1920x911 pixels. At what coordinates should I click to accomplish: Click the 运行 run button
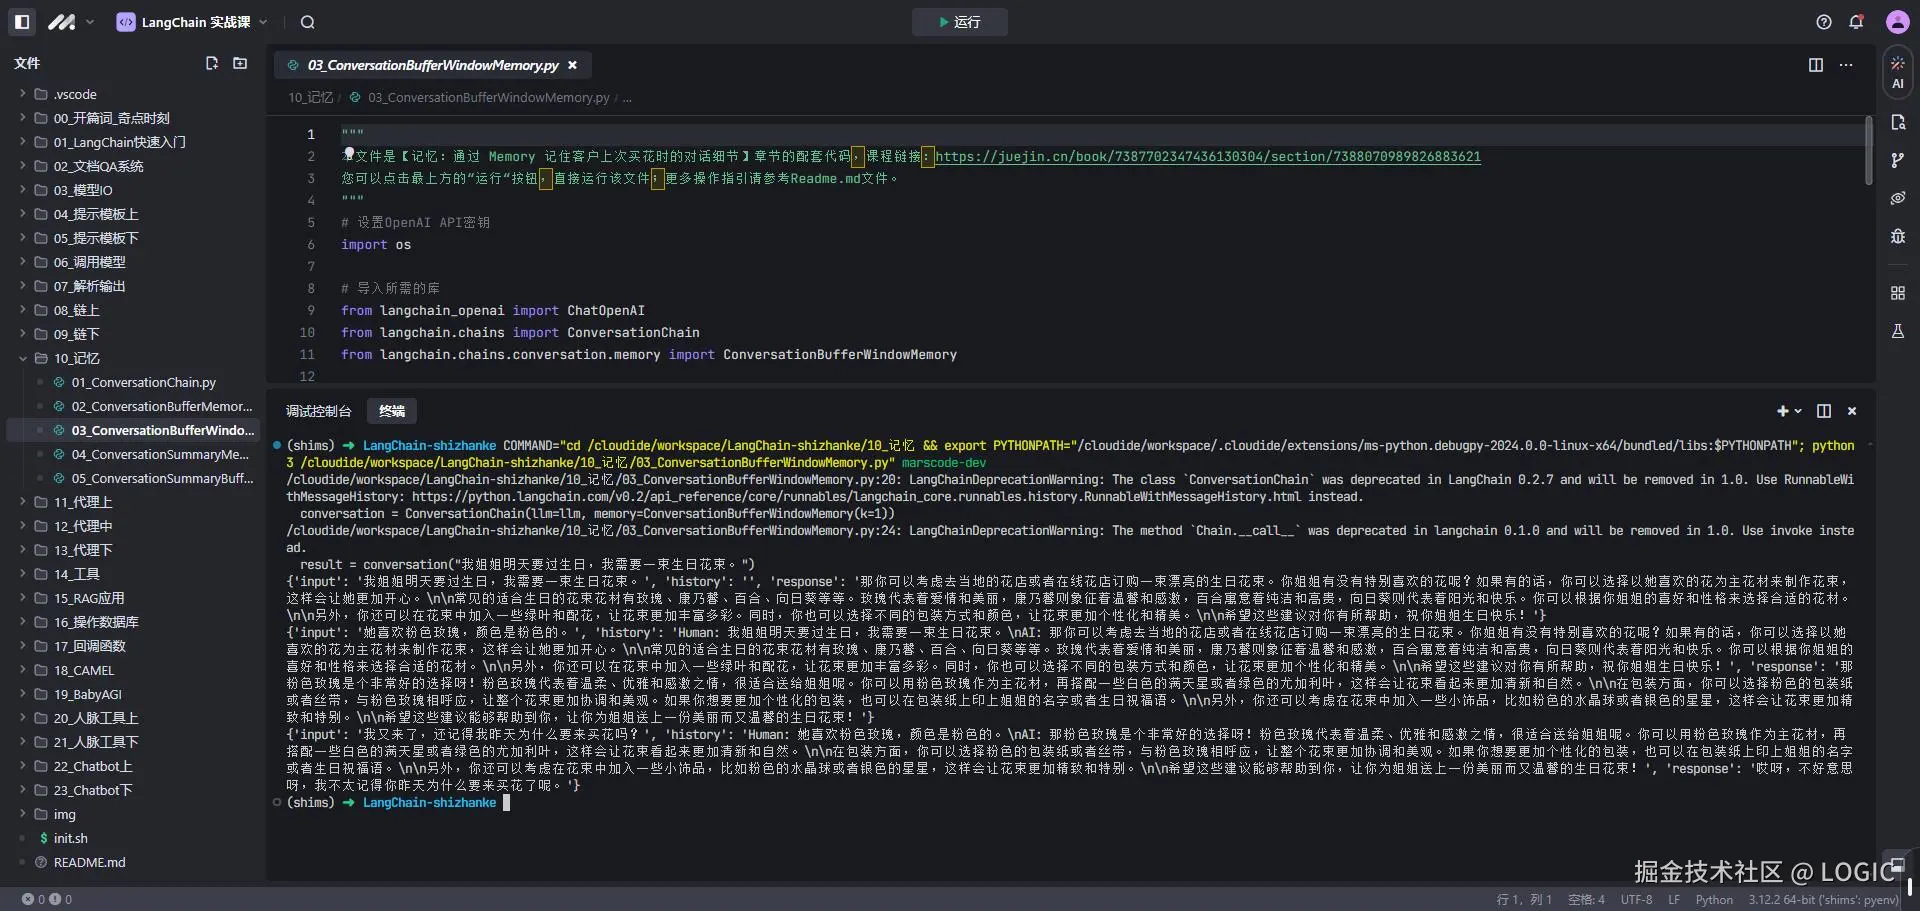(959, 22)
